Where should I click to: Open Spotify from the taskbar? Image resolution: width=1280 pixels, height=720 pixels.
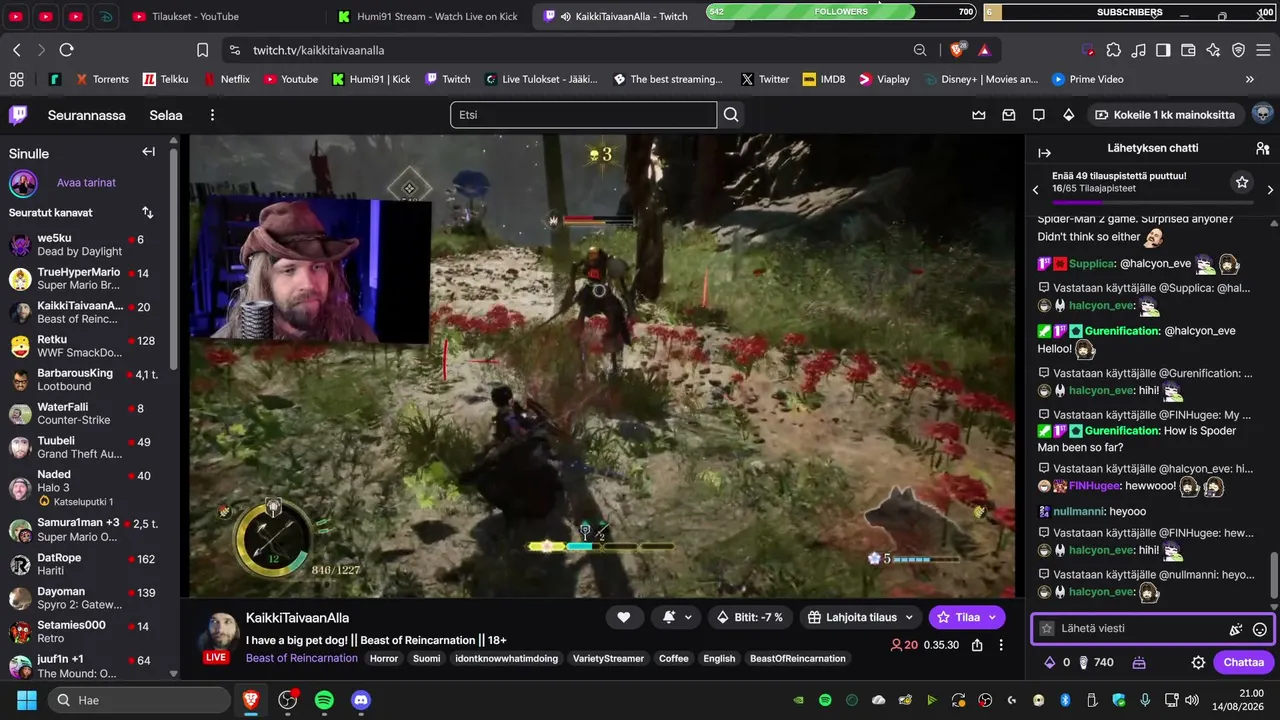(324, 700)
